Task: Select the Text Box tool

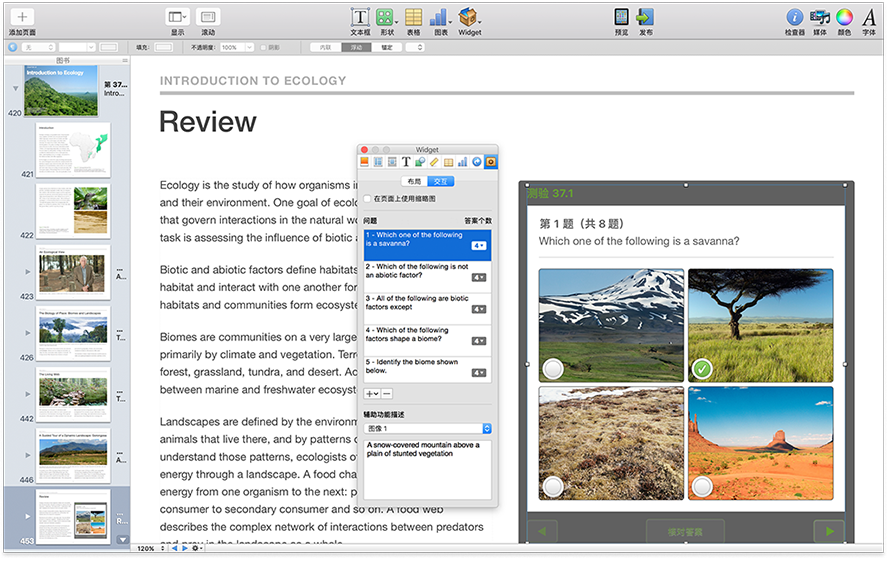Action: (x=360, y=17)
